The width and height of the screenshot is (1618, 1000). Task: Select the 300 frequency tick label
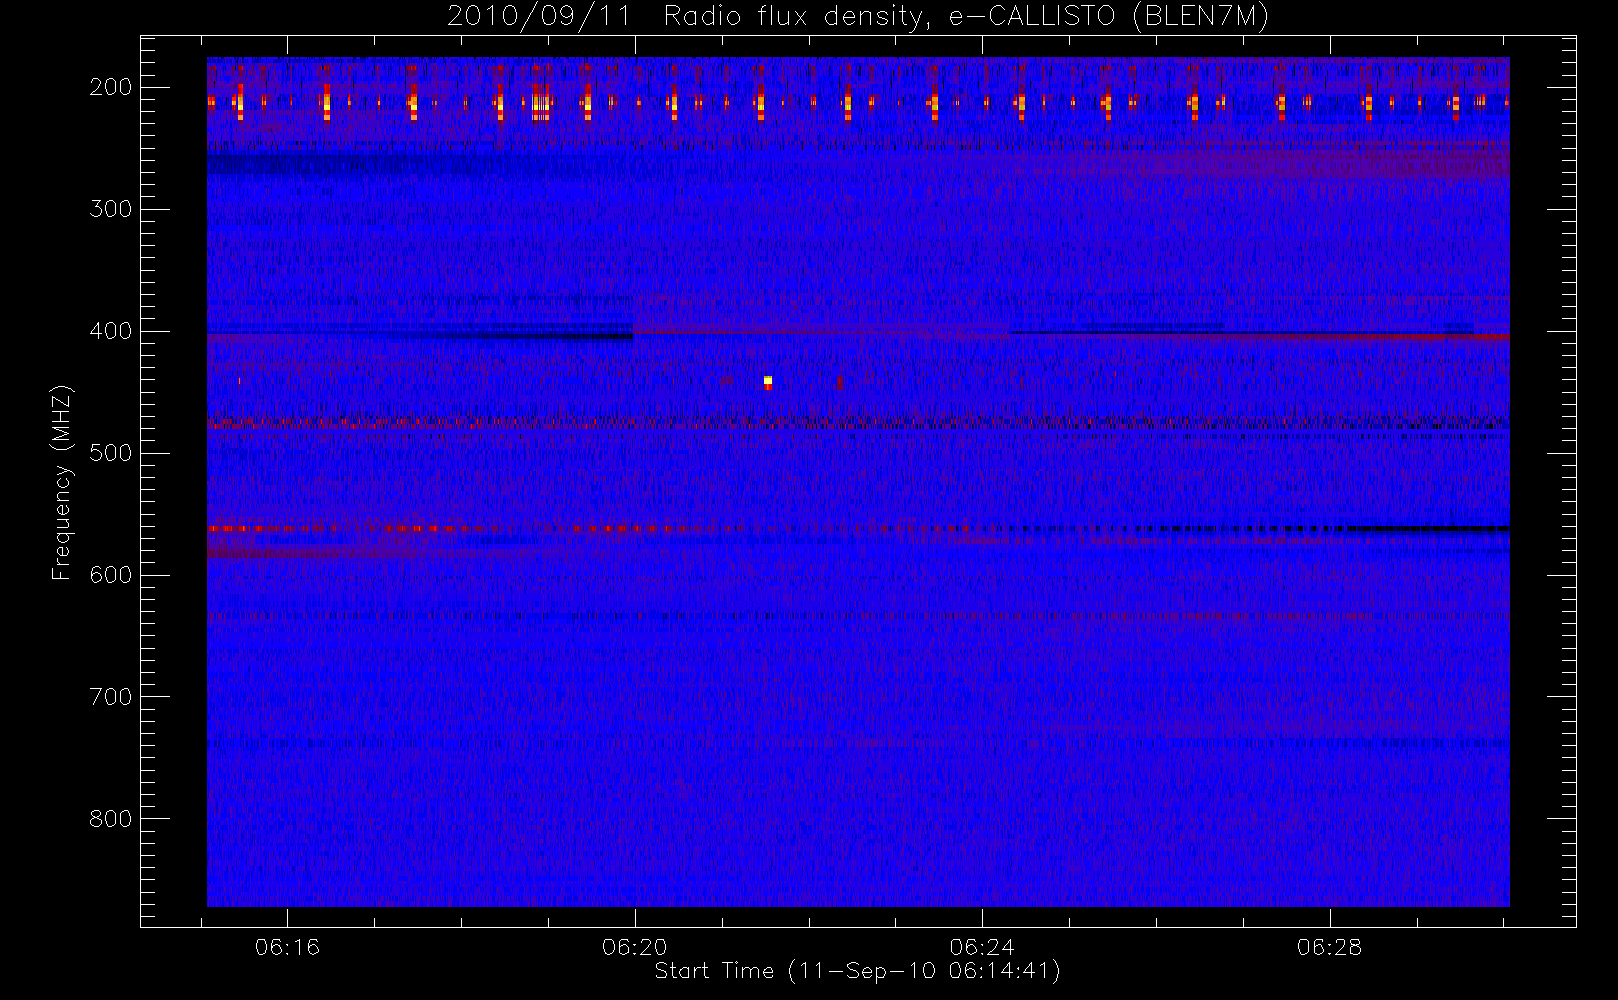pyautogui.click(x=110, y=209)
